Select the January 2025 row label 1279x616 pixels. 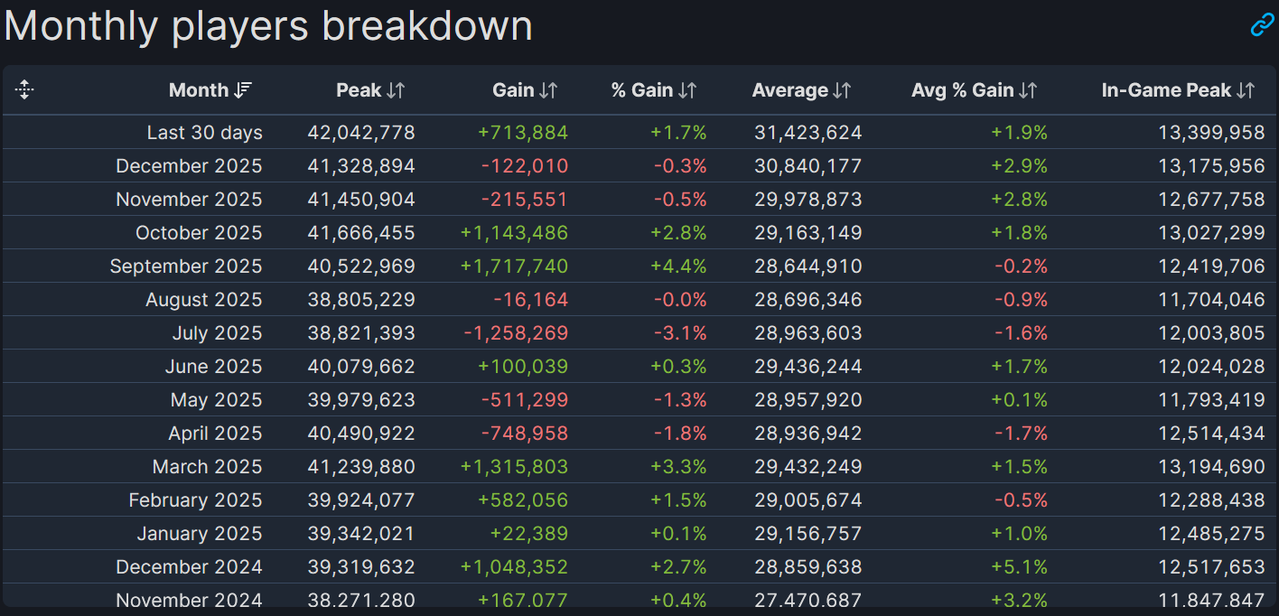[x=200, y=533]
